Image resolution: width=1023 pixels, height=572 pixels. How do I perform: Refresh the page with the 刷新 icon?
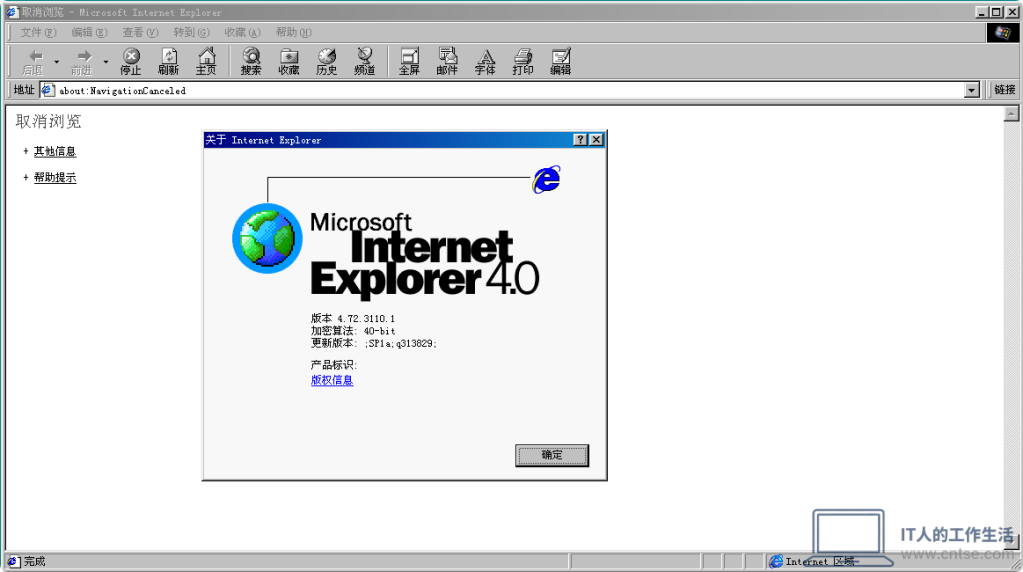coord(168,62)
